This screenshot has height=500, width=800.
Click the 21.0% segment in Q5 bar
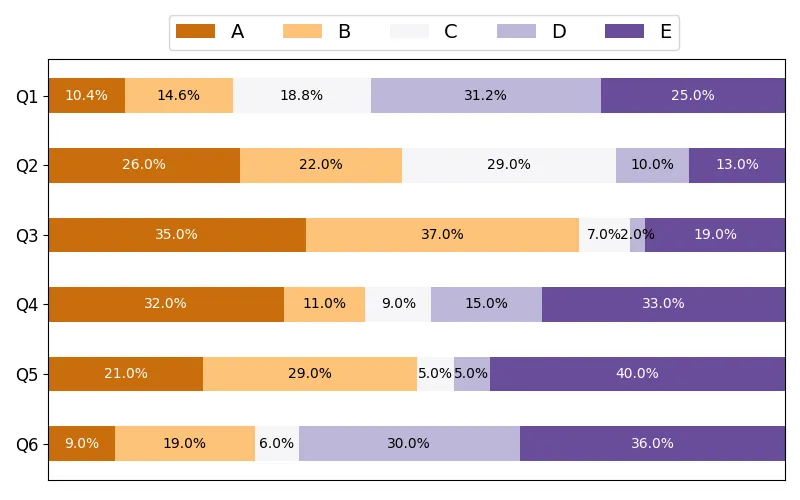click(126, 374)
